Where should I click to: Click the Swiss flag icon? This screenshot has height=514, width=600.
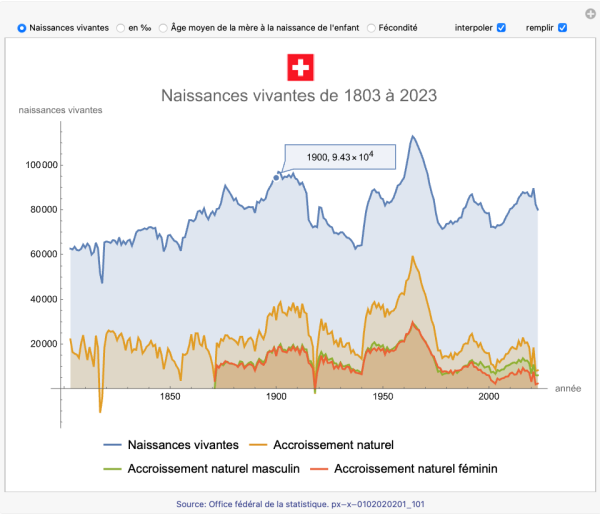click(x=300, y=67)
